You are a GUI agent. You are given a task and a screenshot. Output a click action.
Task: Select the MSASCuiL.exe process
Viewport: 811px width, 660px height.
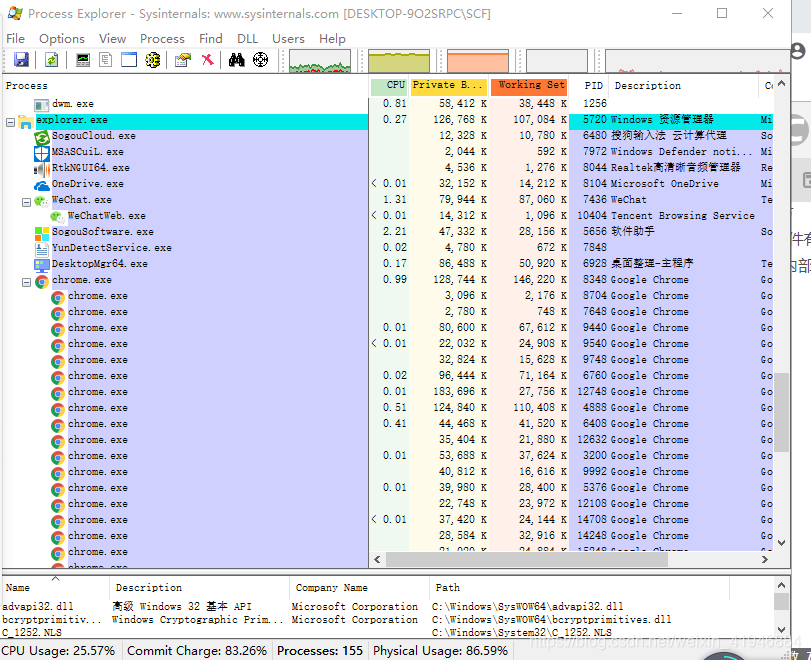coord(87,152)
